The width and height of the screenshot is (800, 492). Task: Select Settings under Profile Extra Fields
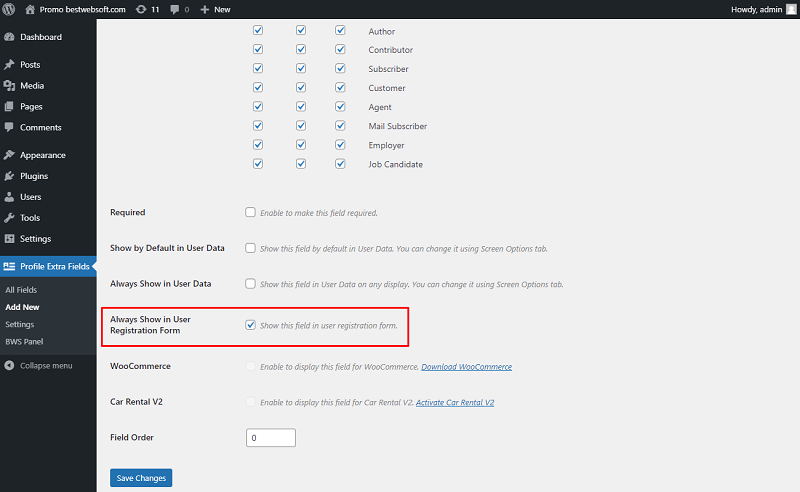19,324
